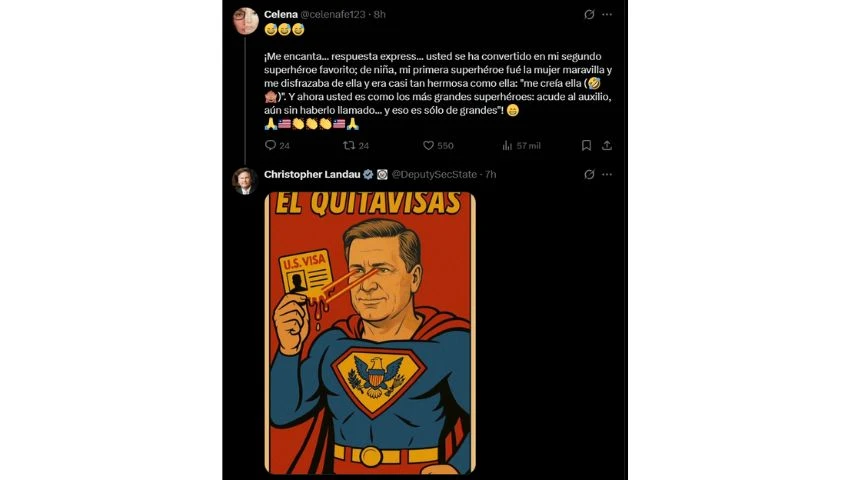Open more options on Christopher Landau's tweet
Viewport: 850px width, 480px height.
point(607,174)
